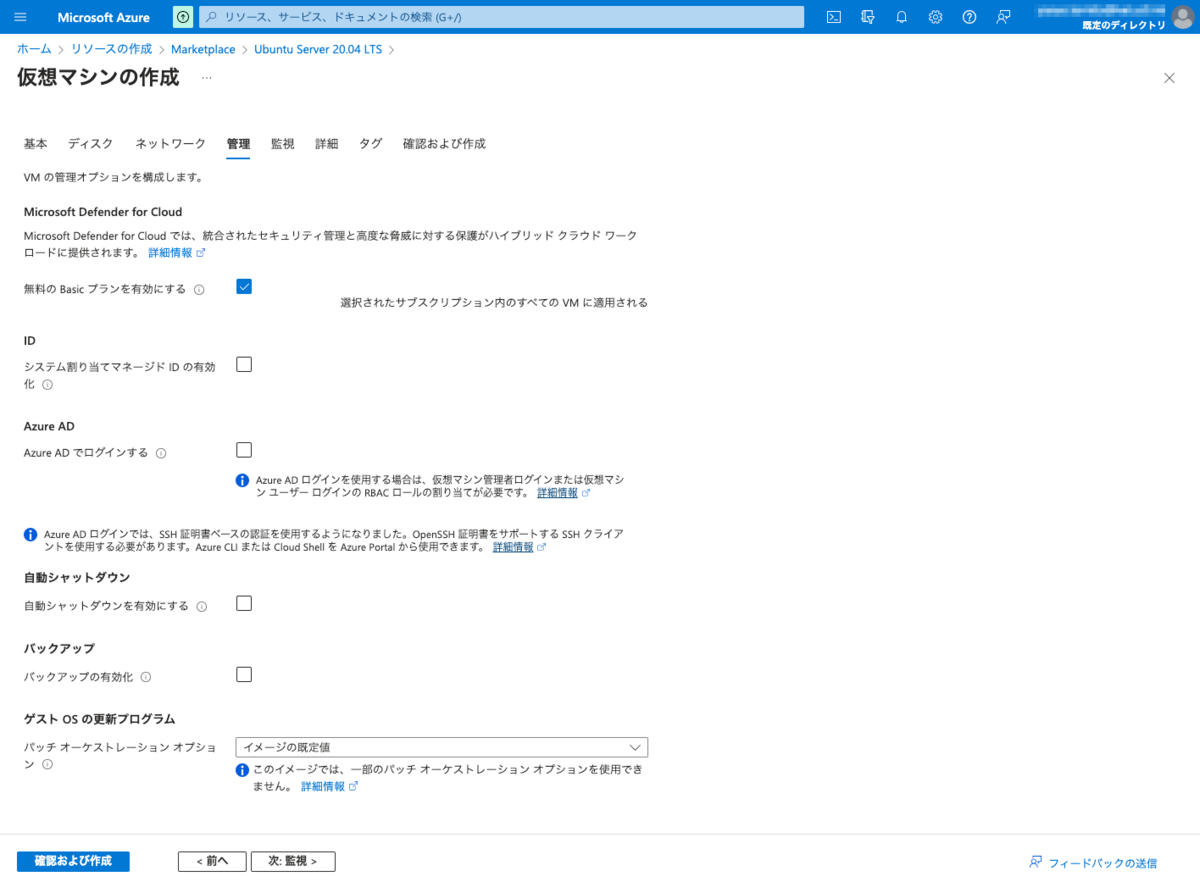Viewport: 1200px width, 893px height.
Task: Switch to the ディスク tab
Action: [91, 144]
